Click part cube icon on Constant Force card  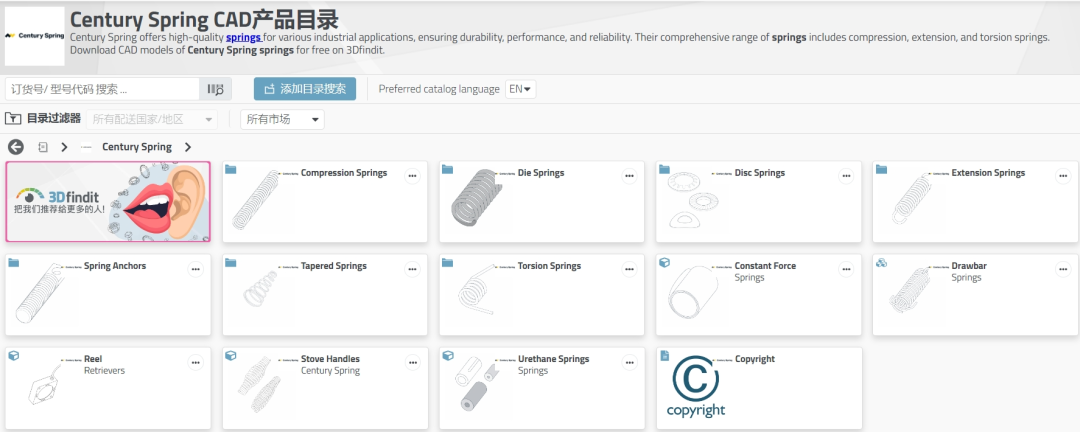click(x=665, y=263)
